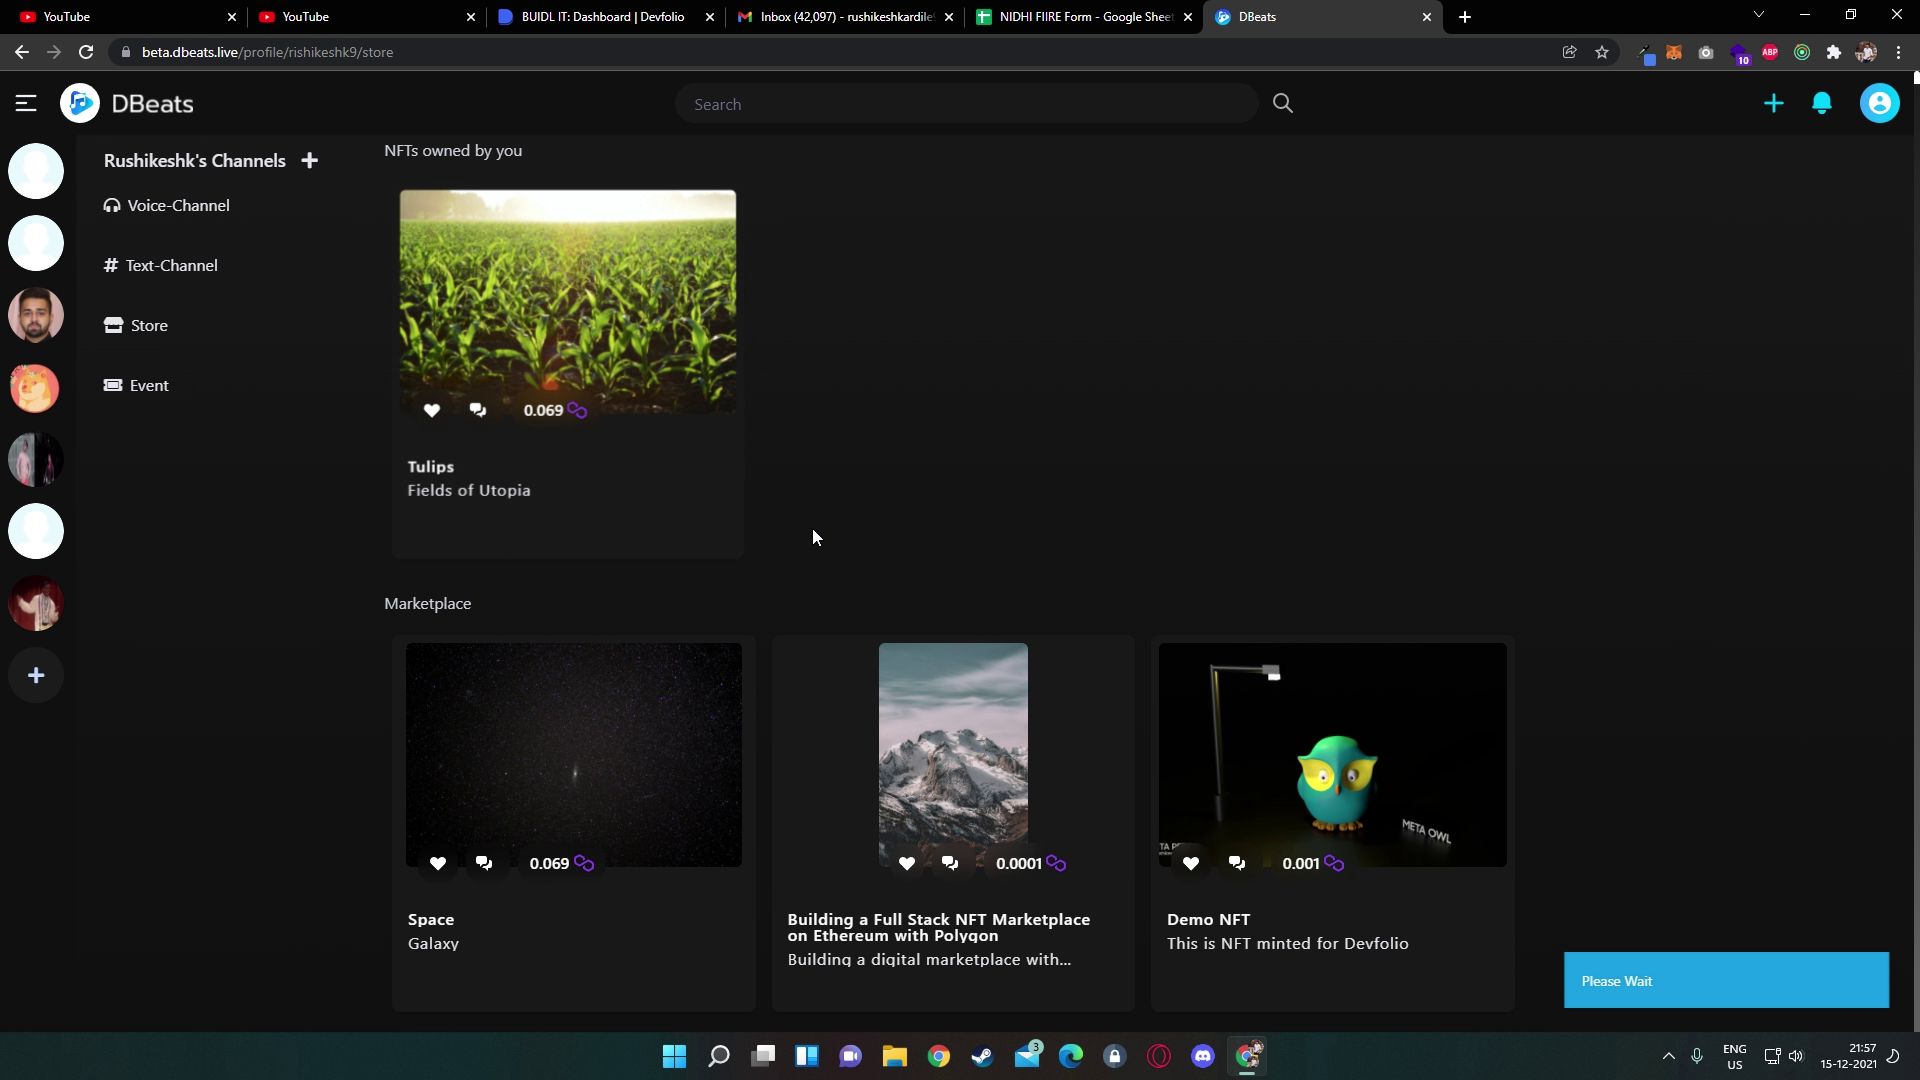Click the add new channel plus icon
The height and width of the screenshot is (1080, 1920).
point(309,160)
